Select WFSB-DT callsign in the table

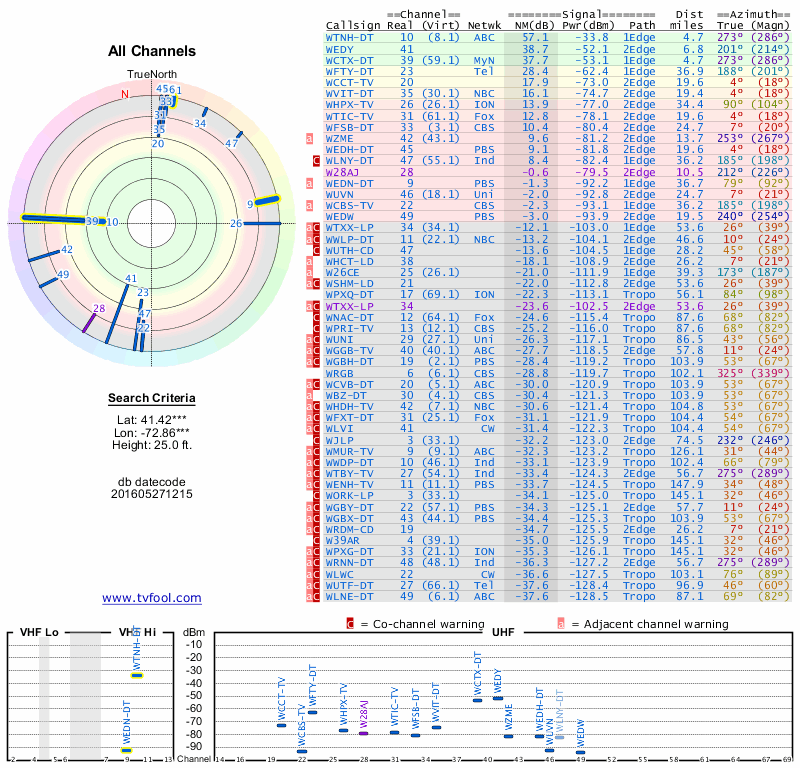click(x=349, y=128)
